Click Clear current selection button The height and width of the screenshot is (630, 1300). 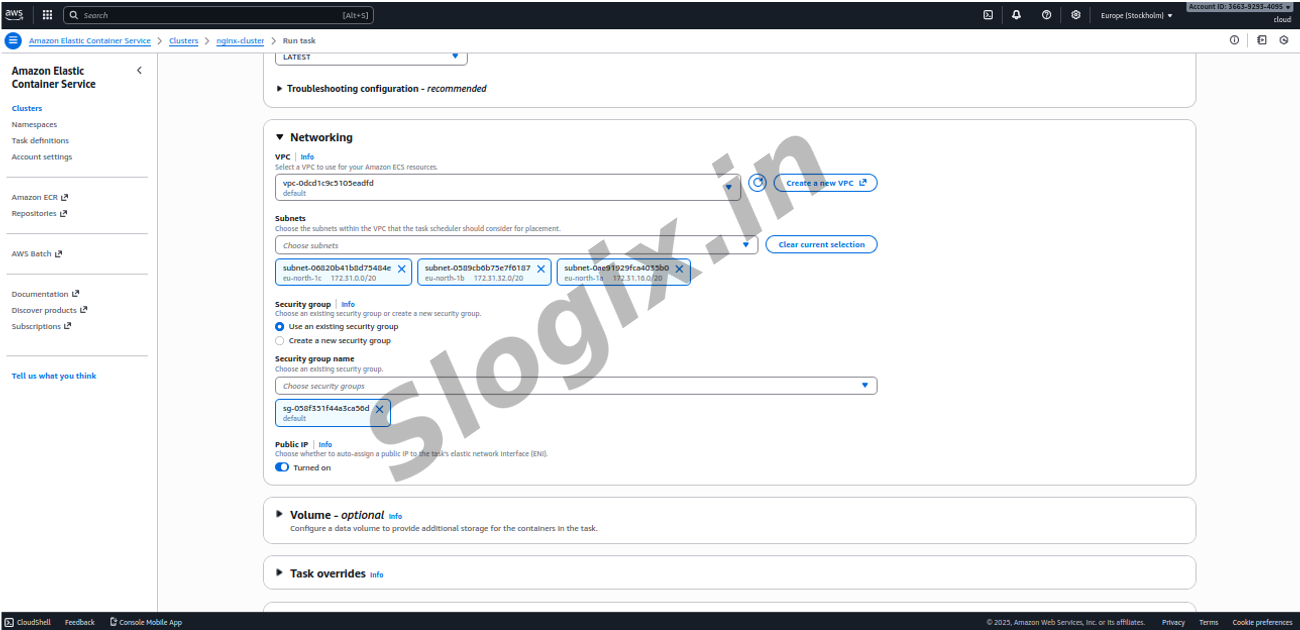[x=821, y=244]
